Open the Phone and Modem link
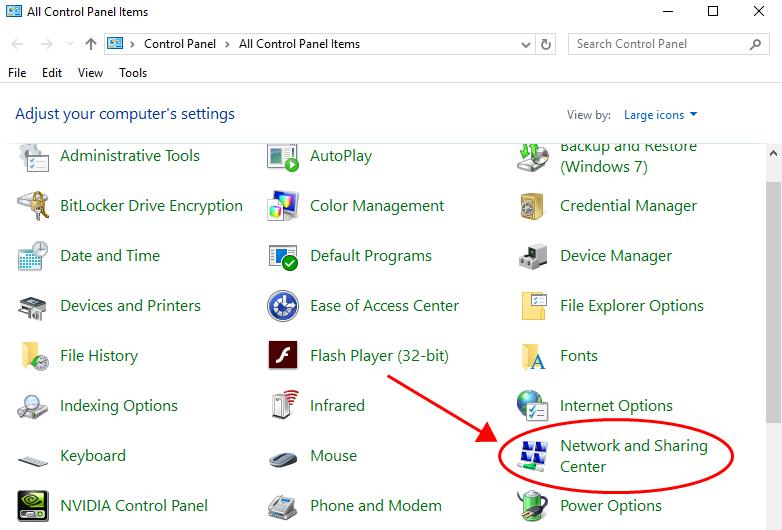 click(376, 506)
